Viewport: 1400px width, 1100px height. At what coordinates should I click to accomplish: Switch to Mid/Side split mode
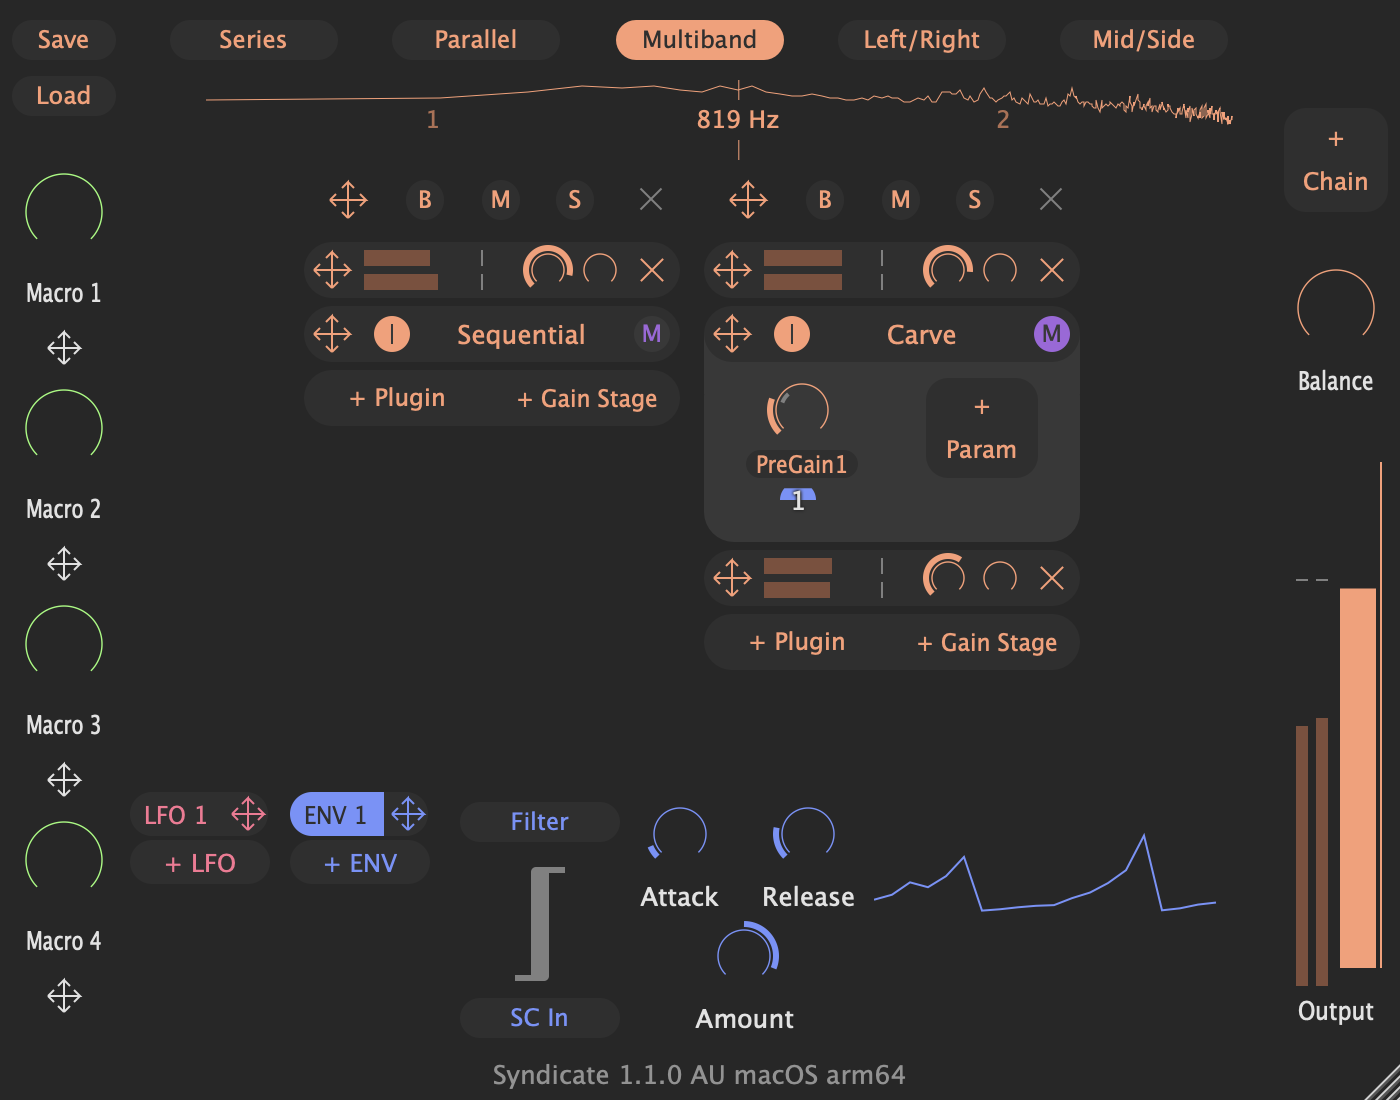click(1143, 40)
